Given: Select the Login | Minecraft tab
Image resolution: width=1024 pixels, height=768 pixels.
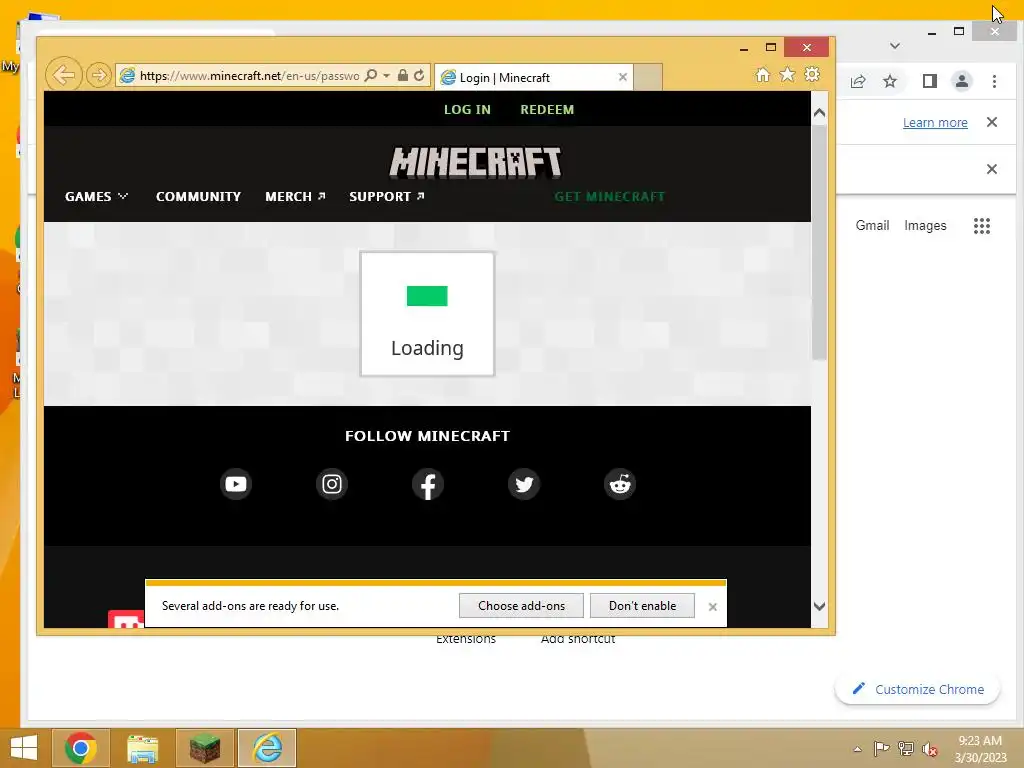Looking at the screenshot, I should pos(533,77).
